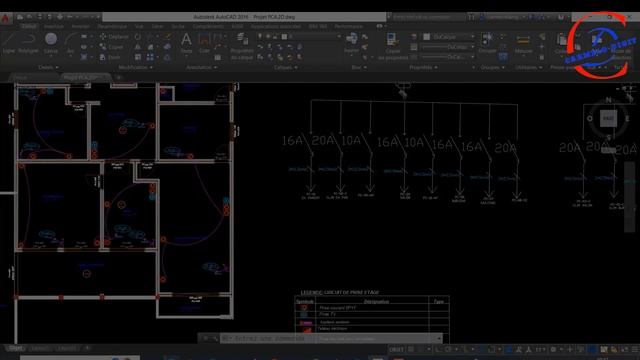Open the Paramétrique ribbon tab
The image size is (640, 360).
click(x=112, y=27)
